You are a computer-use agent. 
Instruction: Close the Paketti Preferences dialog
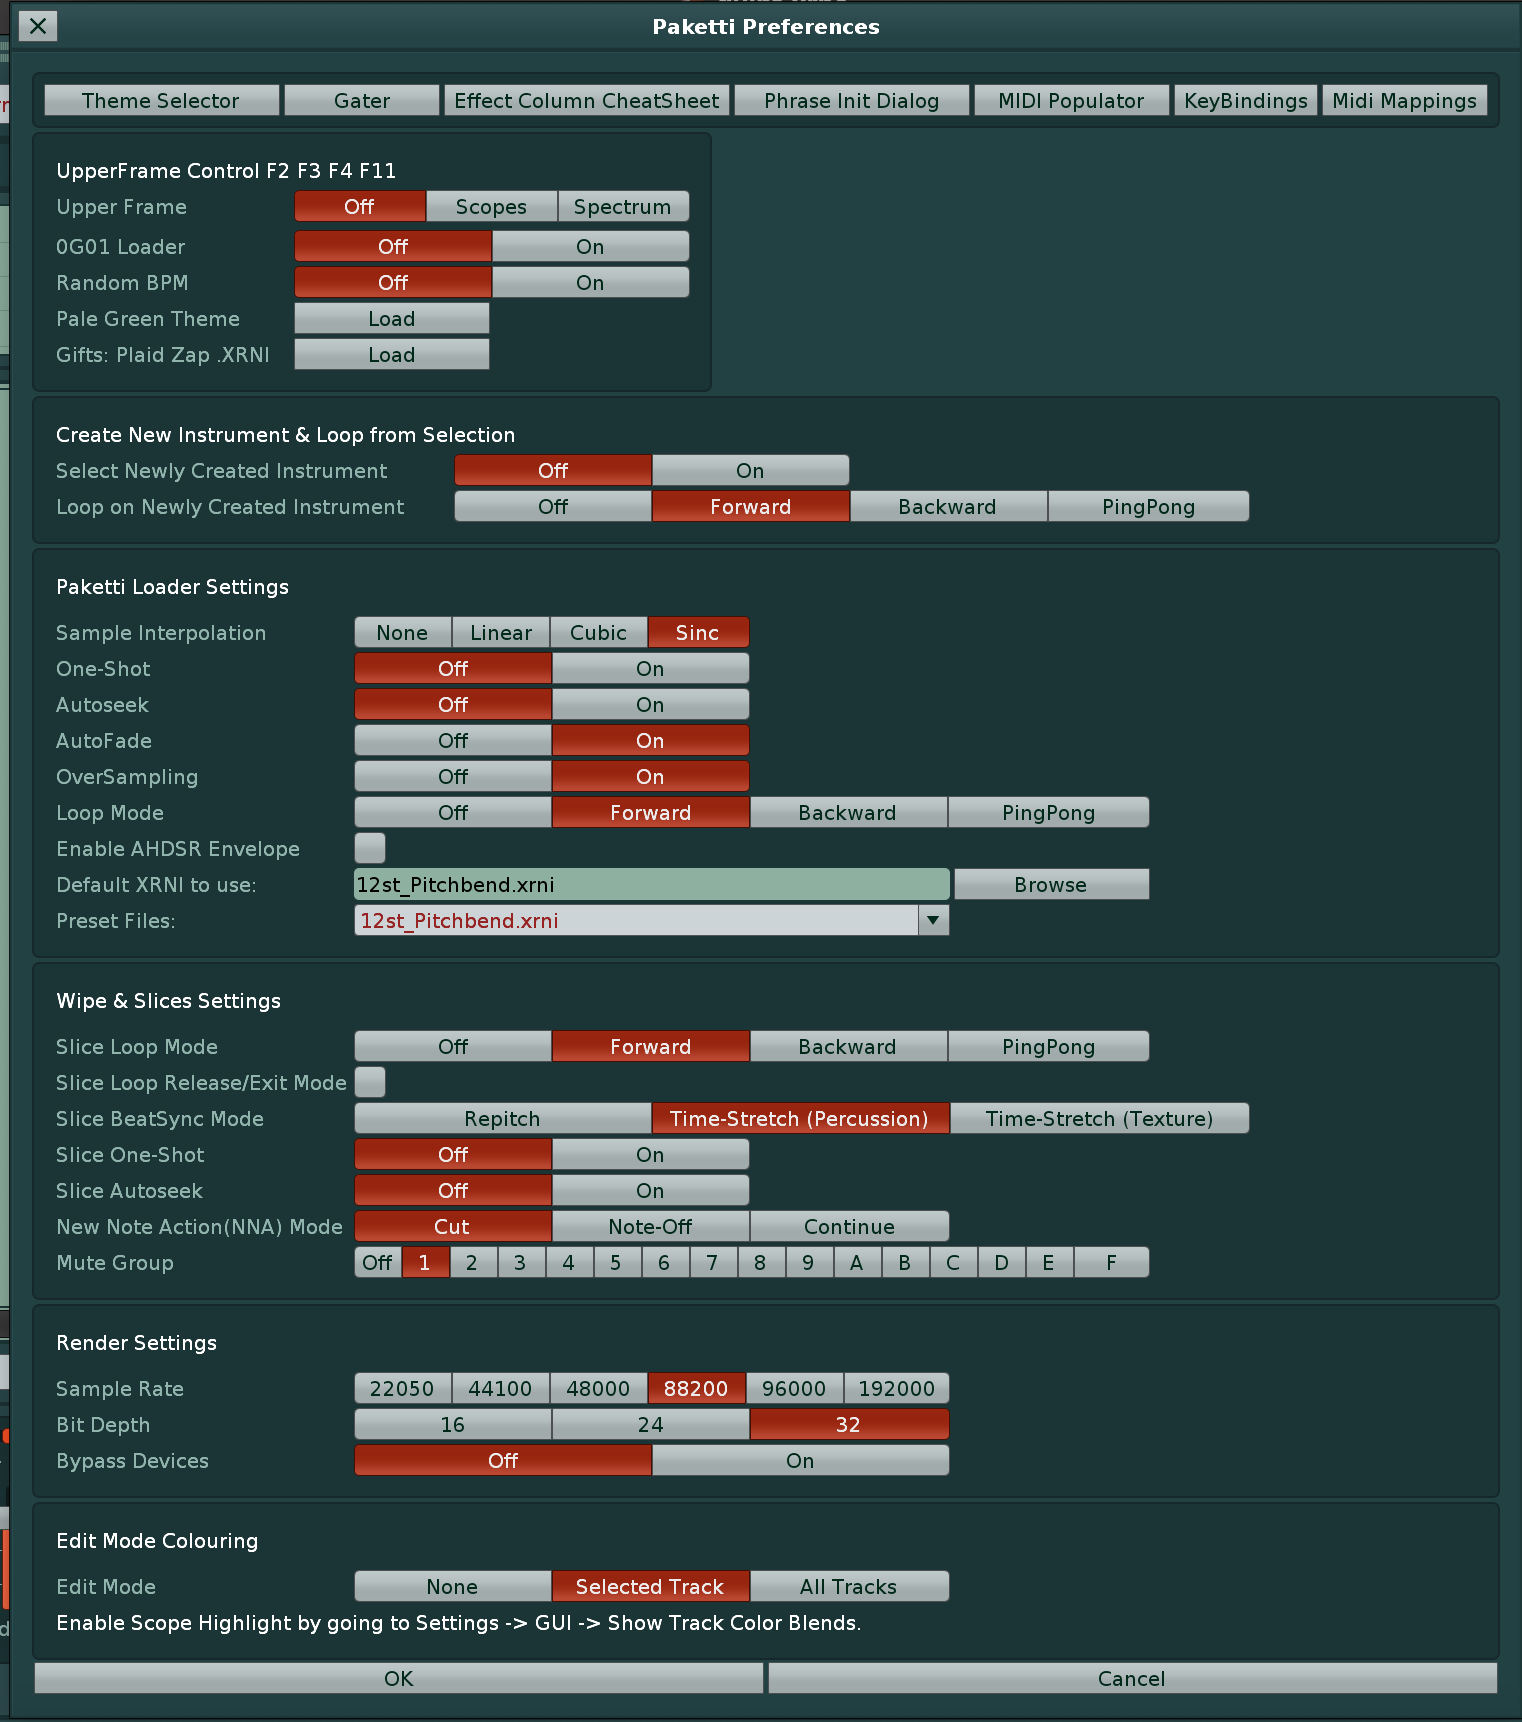click(x=38, y=26)
